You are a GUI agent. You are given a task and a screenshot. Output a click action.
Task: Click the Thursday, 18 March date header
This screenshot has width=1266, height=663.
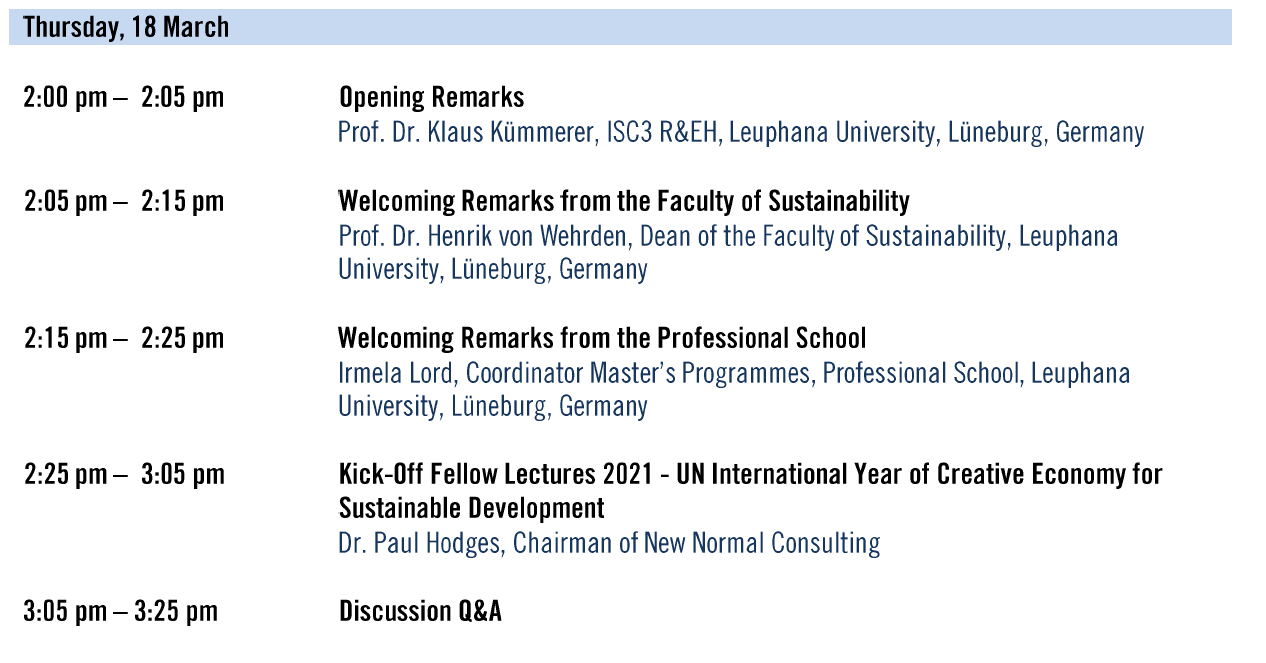(127, 27)
